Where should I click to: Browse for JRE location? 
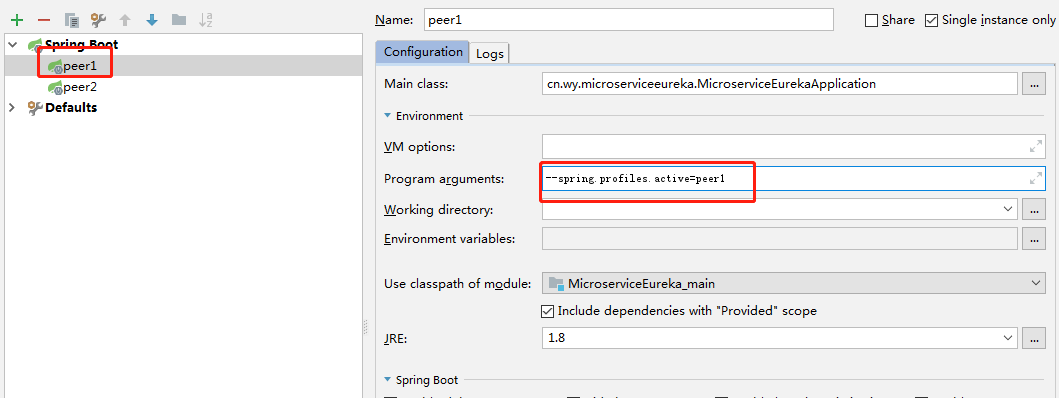click(1033, 337)
